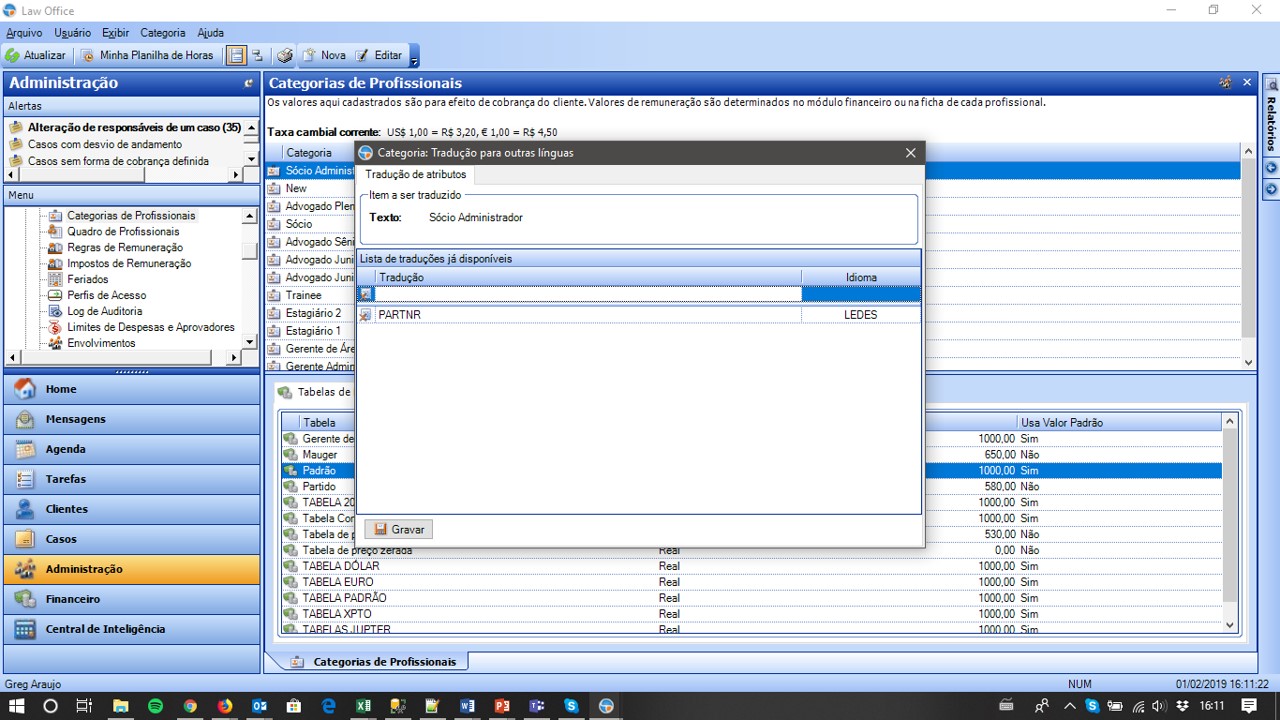Select Envolvimentos in the menu tree
This screenshot has height=720, width=1280.
(x=101, y=343)
